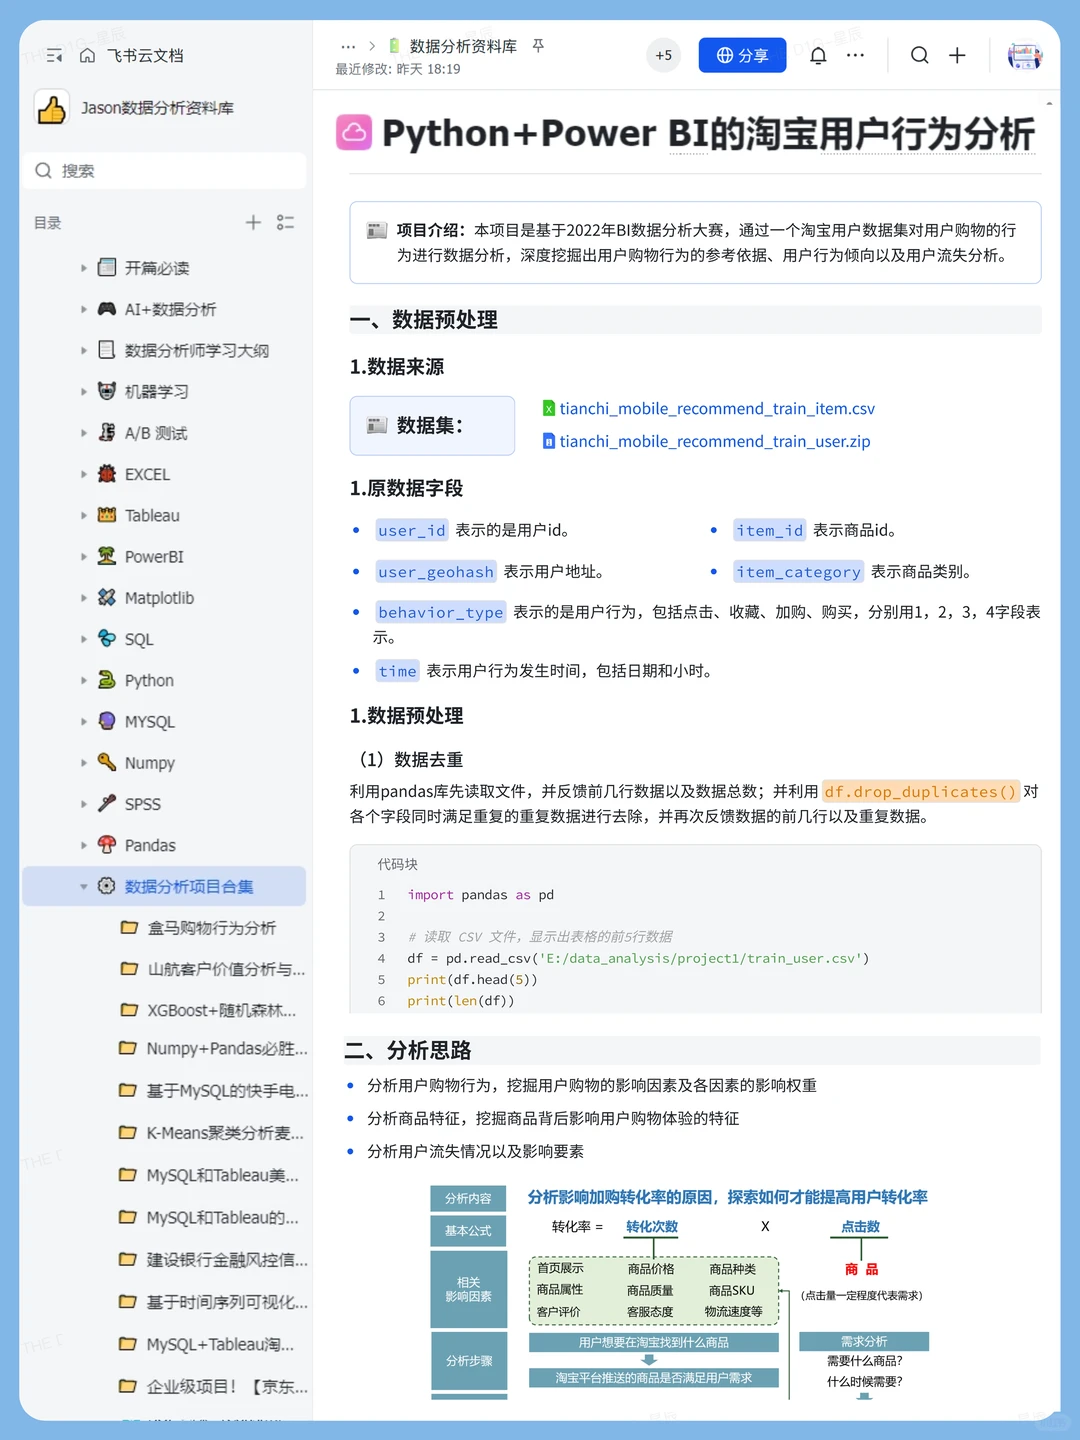
Task: Open the PowerBI palm tree icon
Action: click(x=107, y=556)
